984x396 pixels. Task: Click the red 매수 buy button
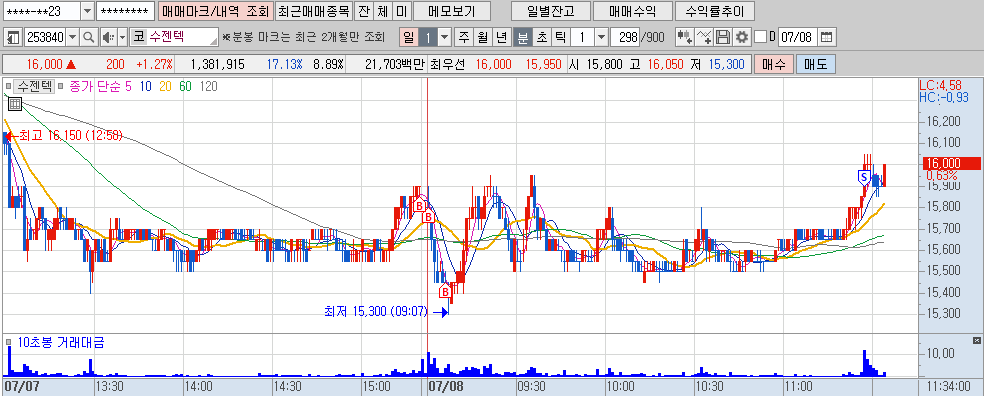774,64
